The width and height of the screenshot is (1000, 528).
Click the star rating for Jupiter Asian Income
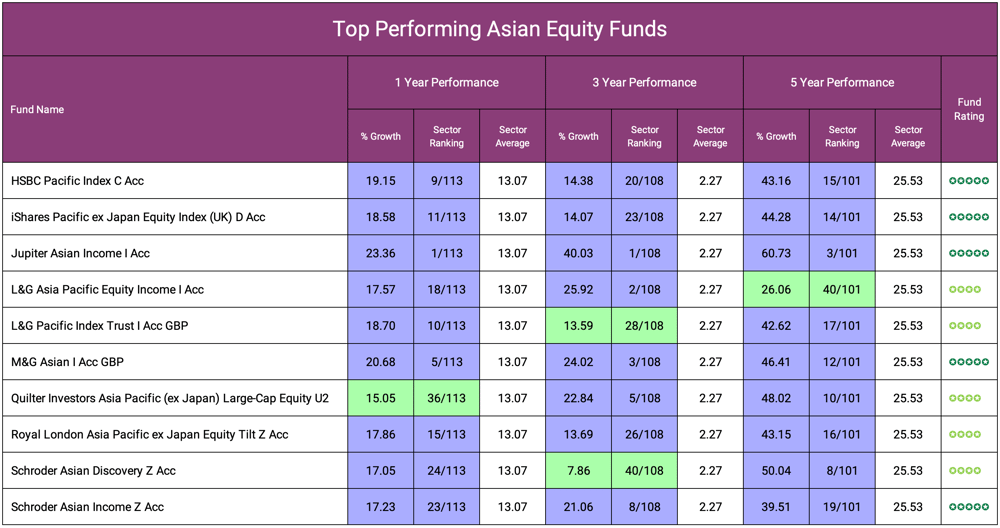pyautogui.click(x=969, y=253)
